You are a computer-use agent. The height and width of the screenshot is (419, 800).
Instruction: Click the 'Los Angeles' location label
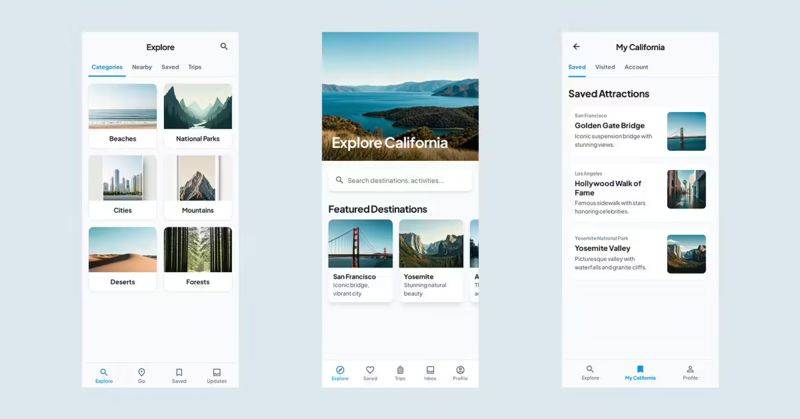tap(588, 174)
